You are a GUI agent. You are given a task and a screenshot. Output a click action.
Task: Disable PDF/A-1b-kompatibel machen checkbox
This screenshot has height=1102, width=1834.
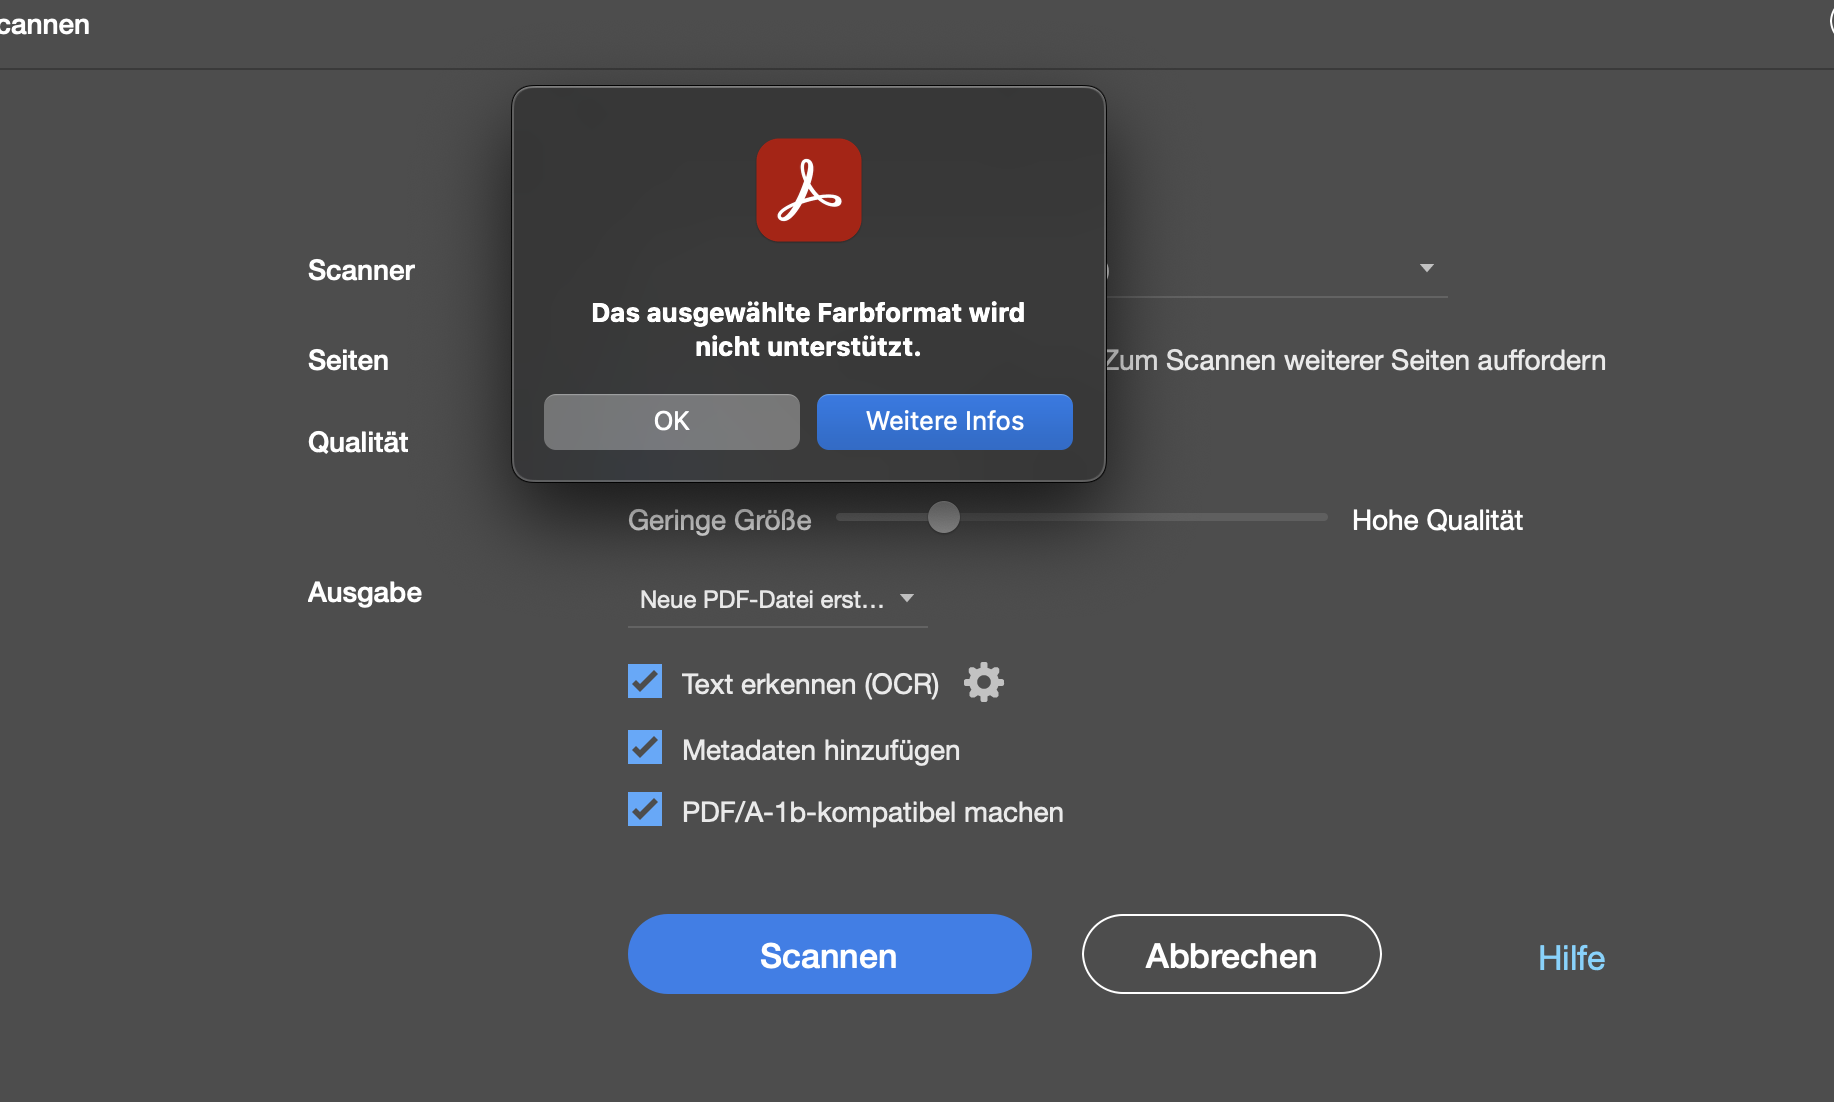point(645,810)
